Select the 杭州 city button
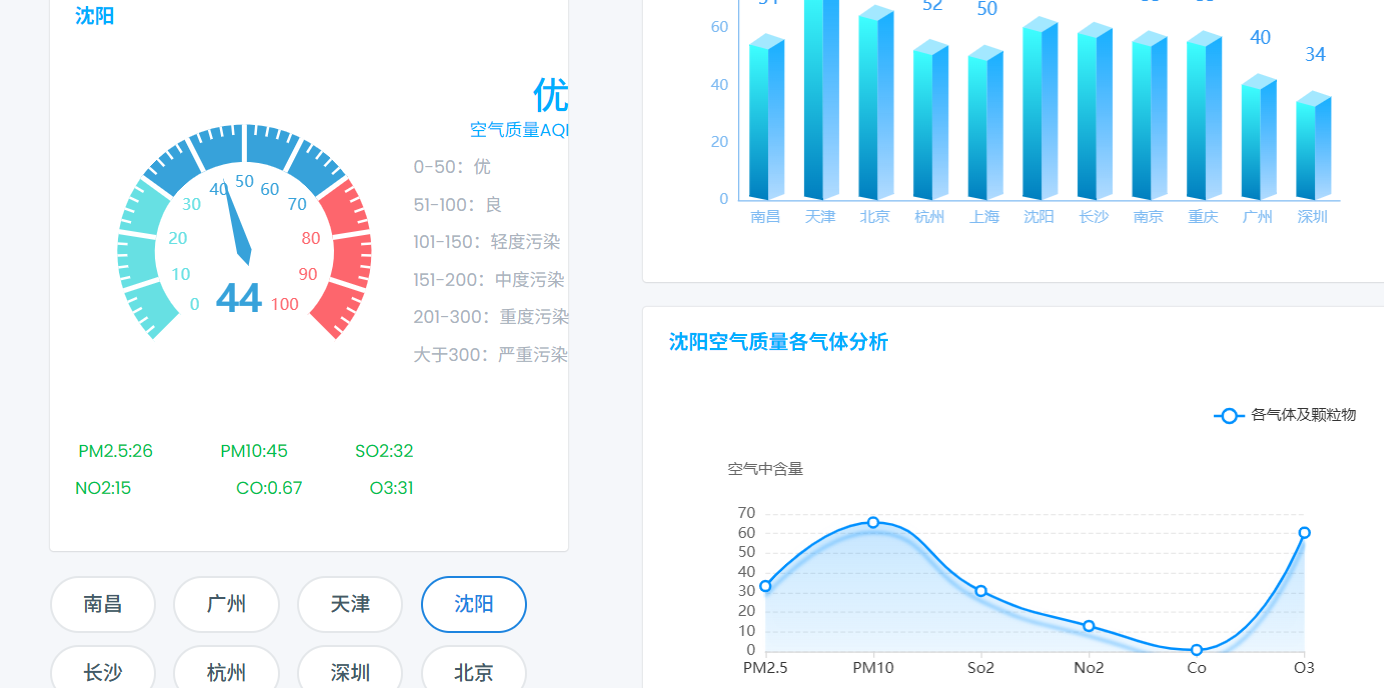This screenshot has width=1384, height=688. coord(226,671)
